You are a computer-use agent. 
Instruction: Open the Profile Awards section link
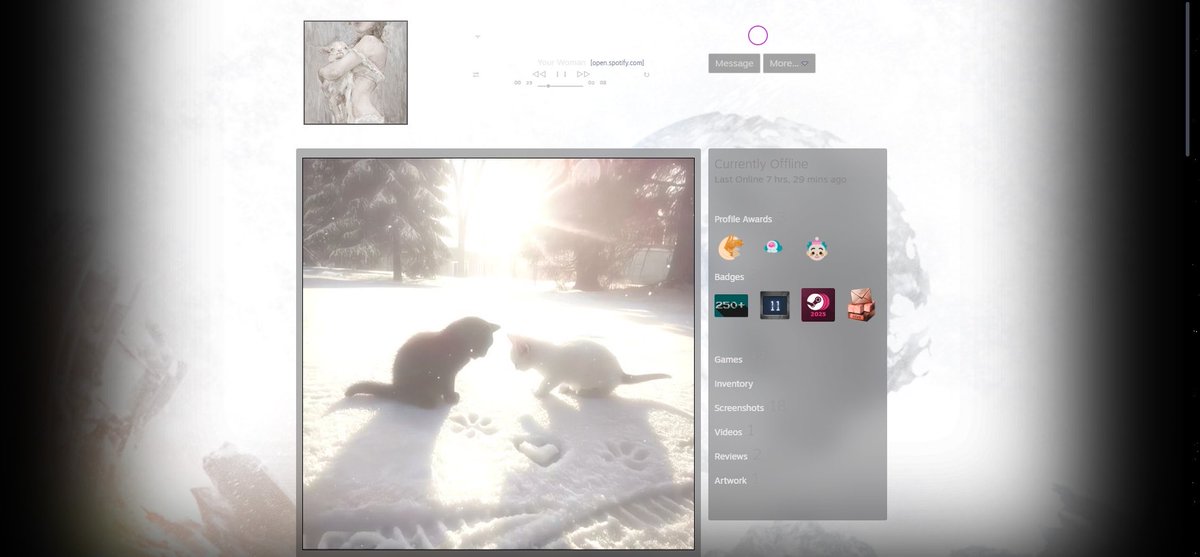(x=743, y=219)
